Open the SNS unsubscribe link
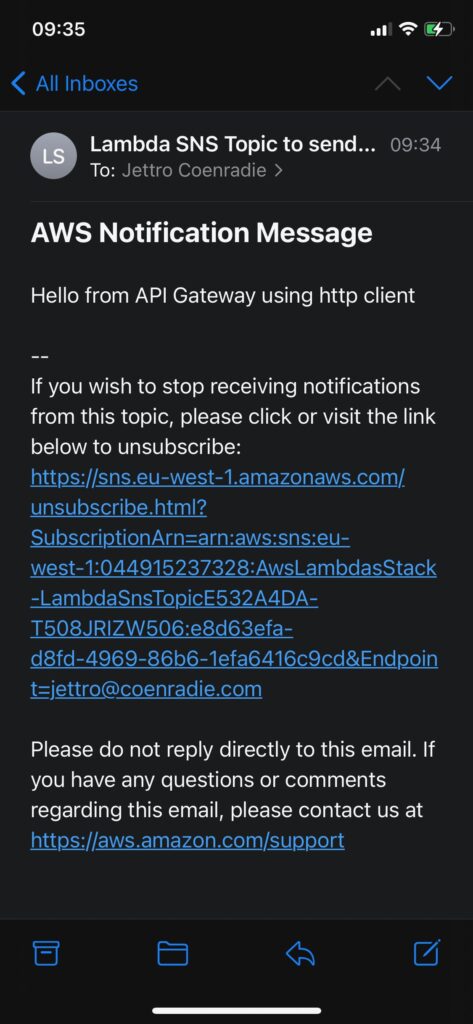This screenshot has width=473, height=1024. (x=234, y=583)
